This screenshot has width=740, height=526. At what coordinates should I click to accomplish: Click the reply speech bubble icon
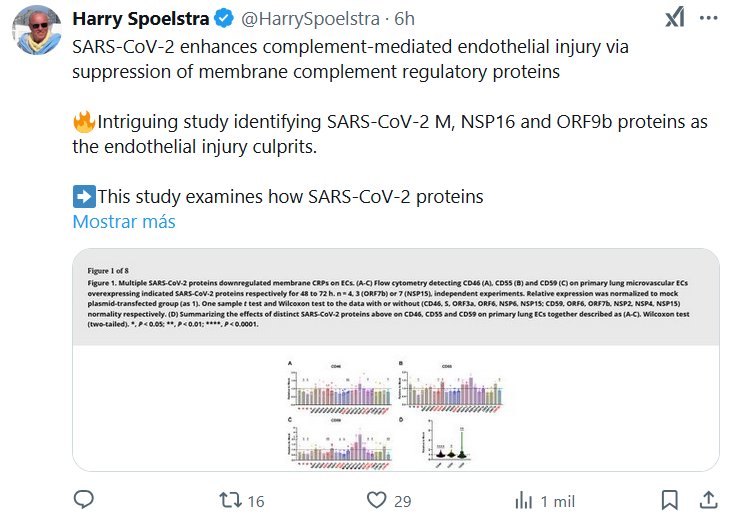[x=85, y=500]
